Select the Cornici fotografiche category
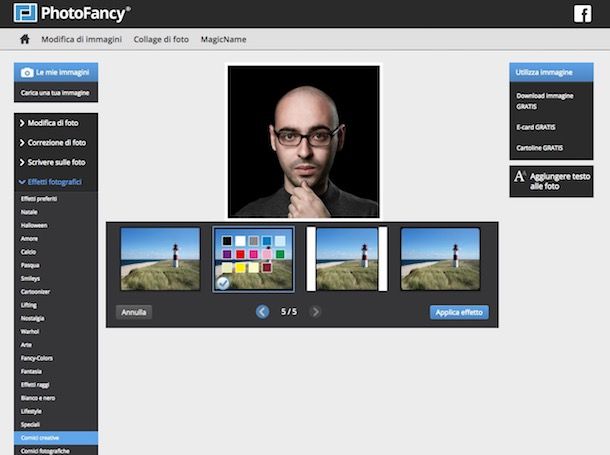The width and height of the screenshot is (610, 455). pos(45,451)
